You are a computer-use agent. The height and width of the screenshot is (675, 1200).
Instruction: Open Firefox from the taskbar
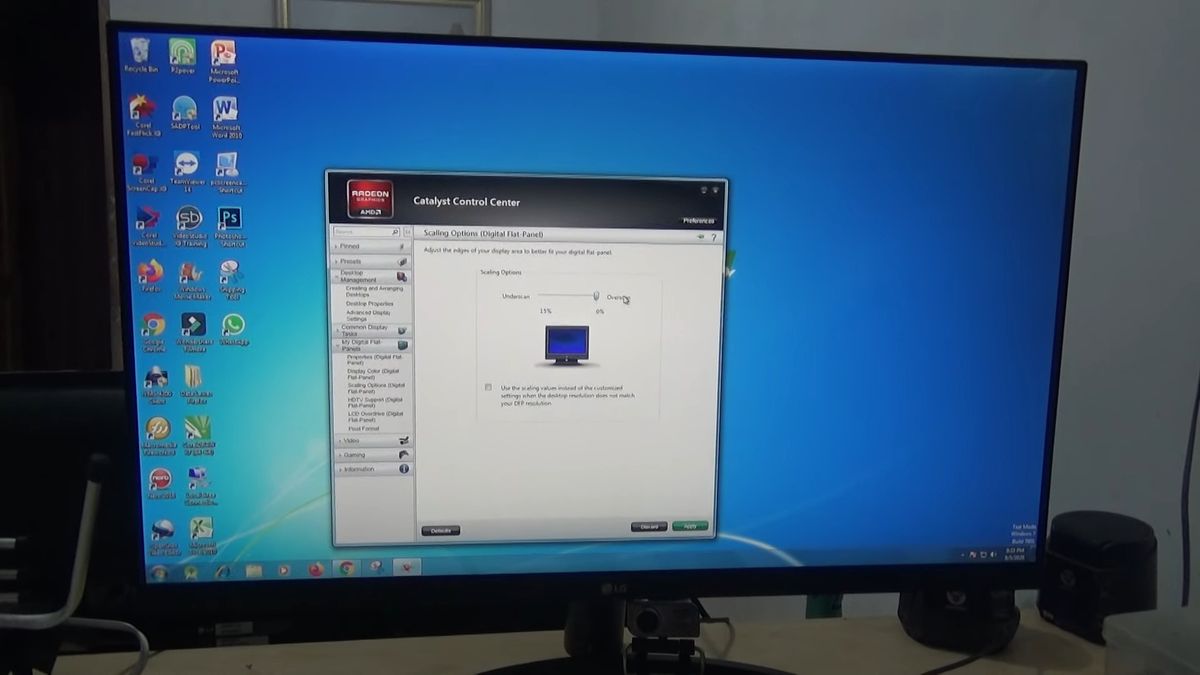316,569
